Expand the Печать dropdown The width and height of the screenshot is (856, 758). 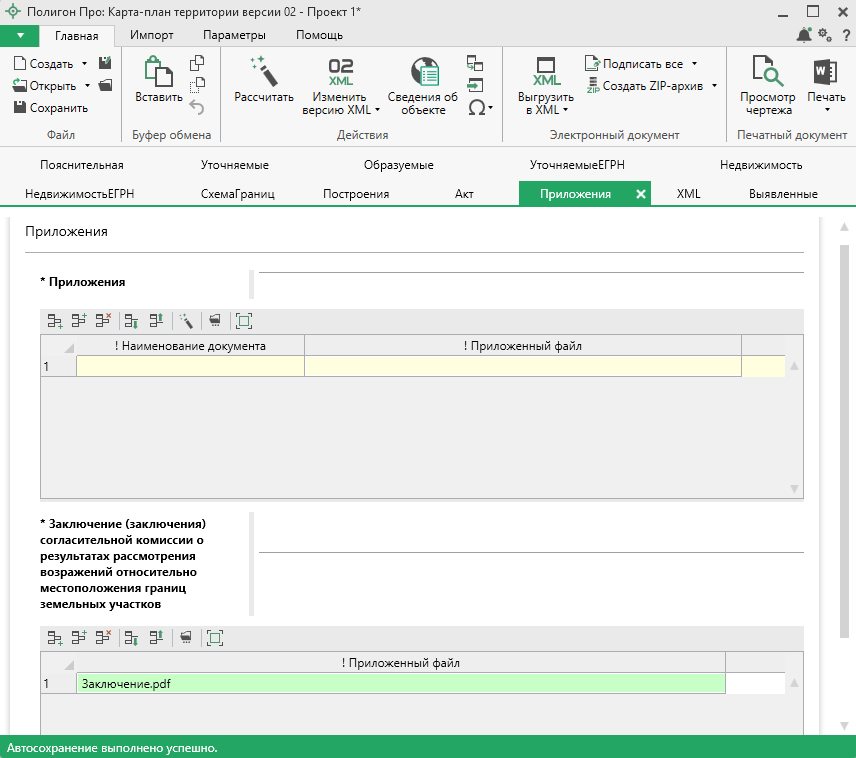tap(825, 110)
